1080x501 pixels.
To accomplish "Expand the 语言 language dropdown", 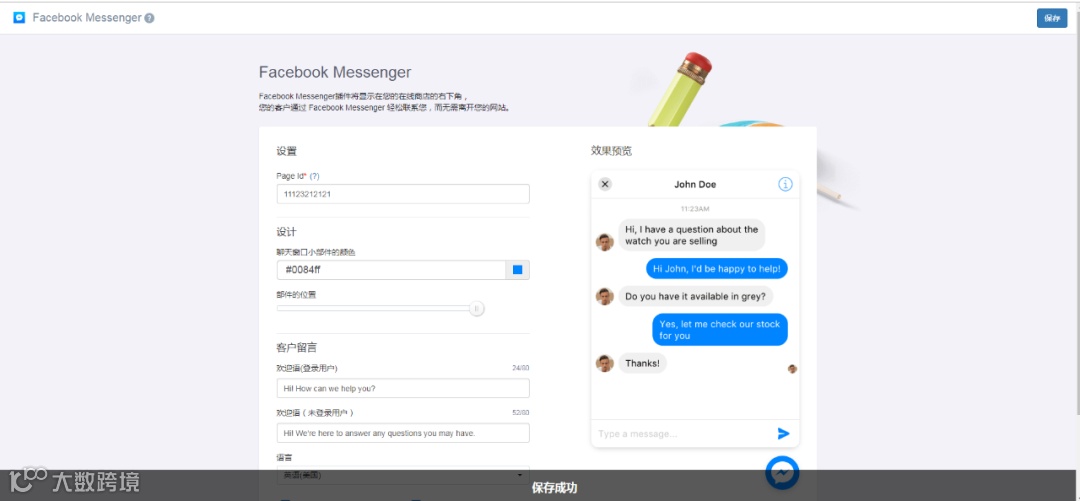I will coord(403,475).
